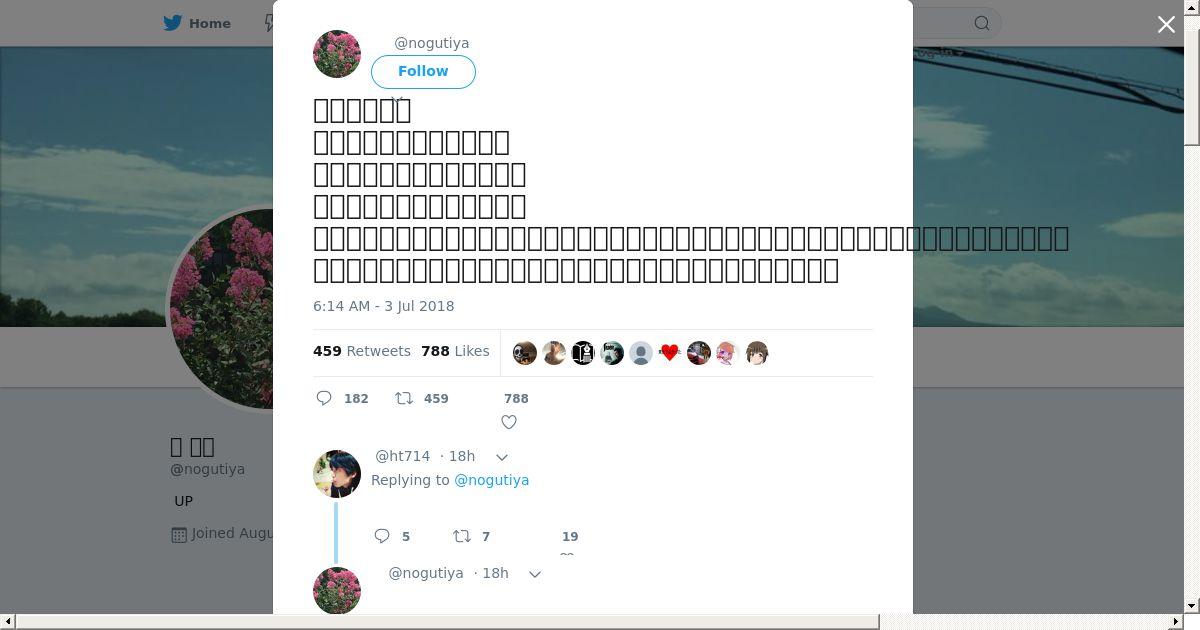Click the horizontal scrollbar at the bottom
Viewport: 1200px width, 630px height.
447,621
